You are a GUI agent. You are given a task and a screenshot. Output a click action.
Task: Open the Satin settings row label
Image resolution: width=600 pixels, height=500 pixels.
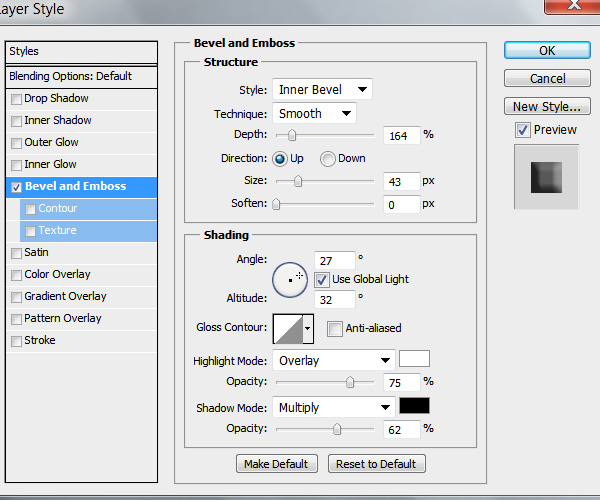[x=36, y=252]
